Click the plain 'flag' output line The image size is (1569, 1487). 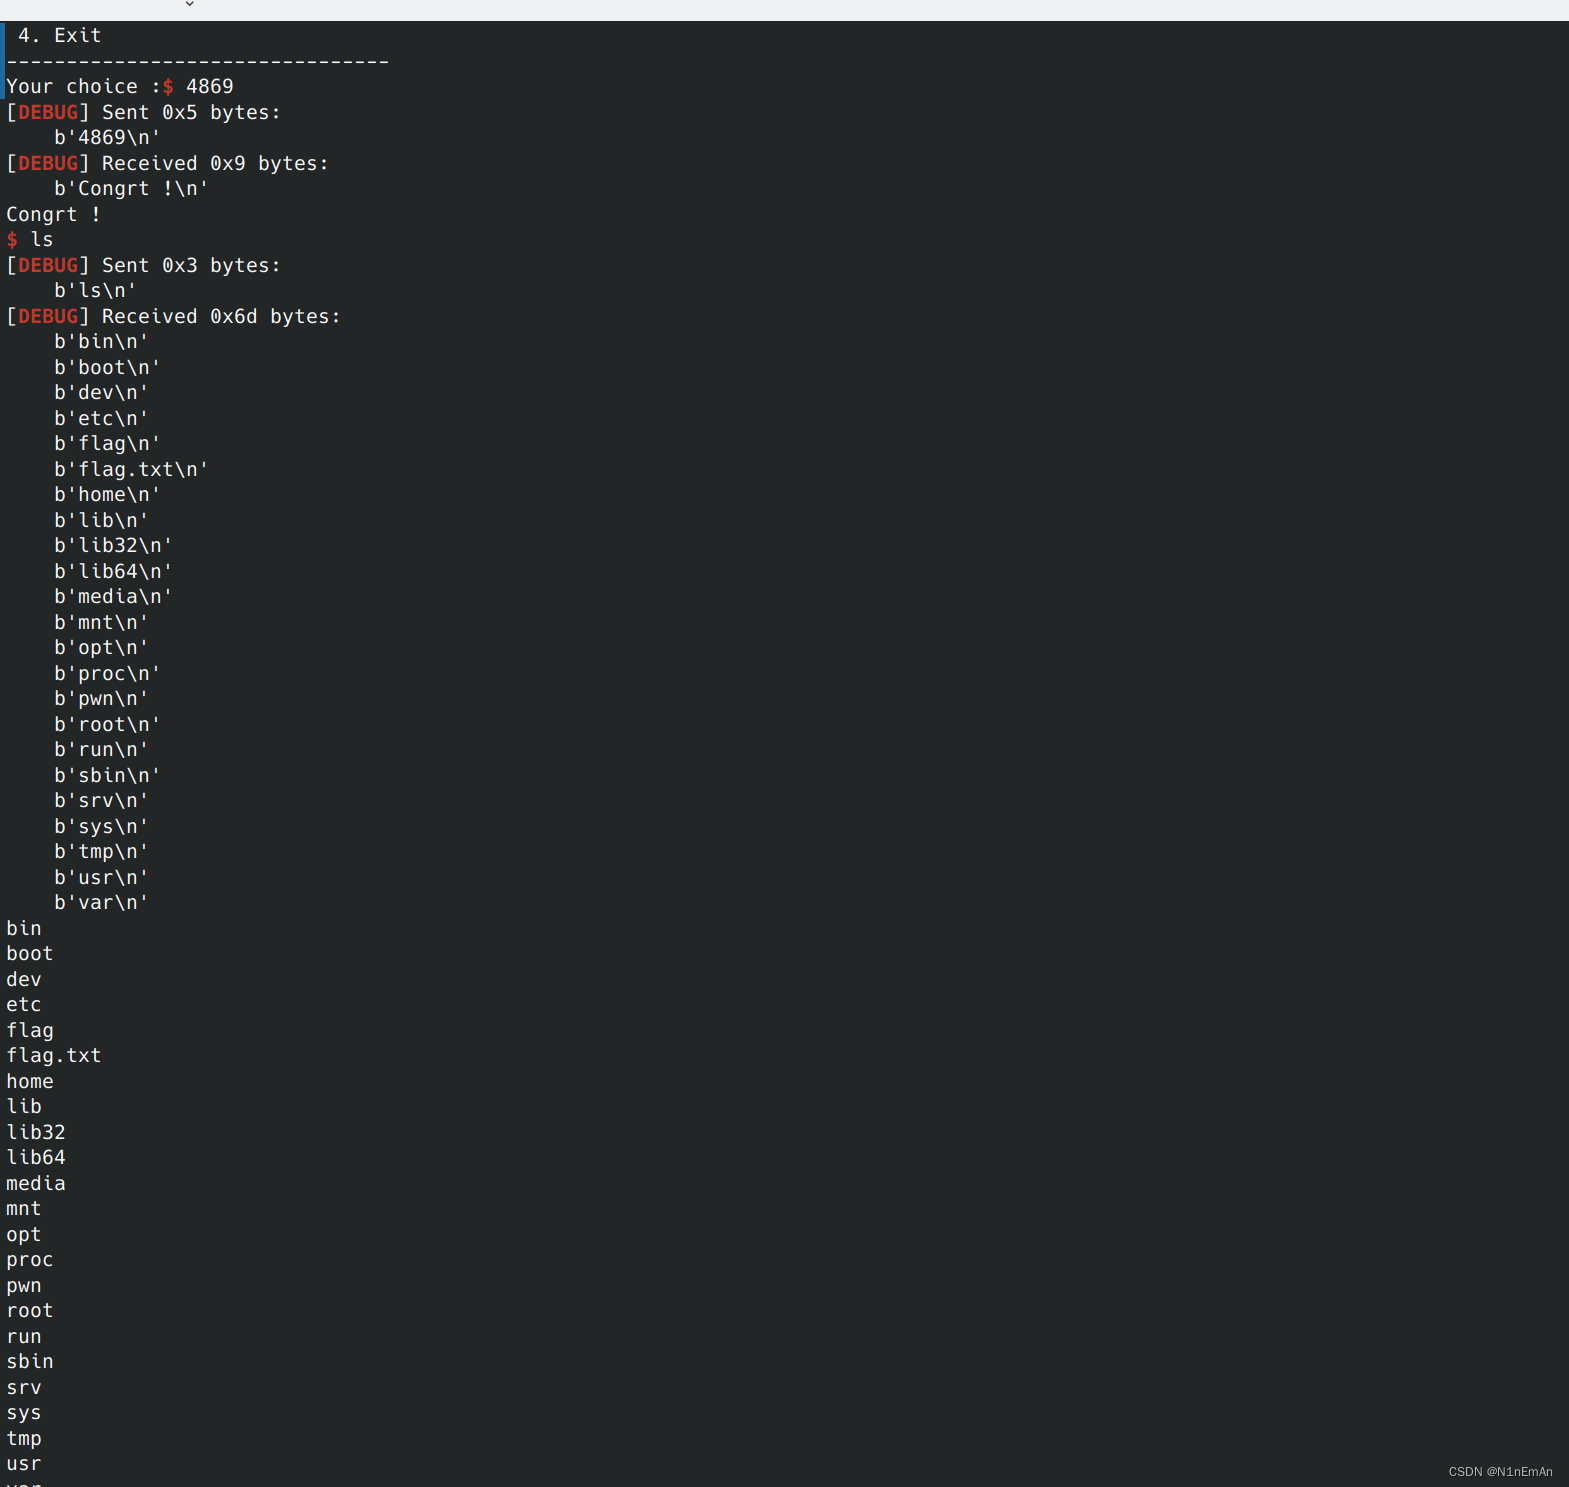click(x=30, y=1030)
